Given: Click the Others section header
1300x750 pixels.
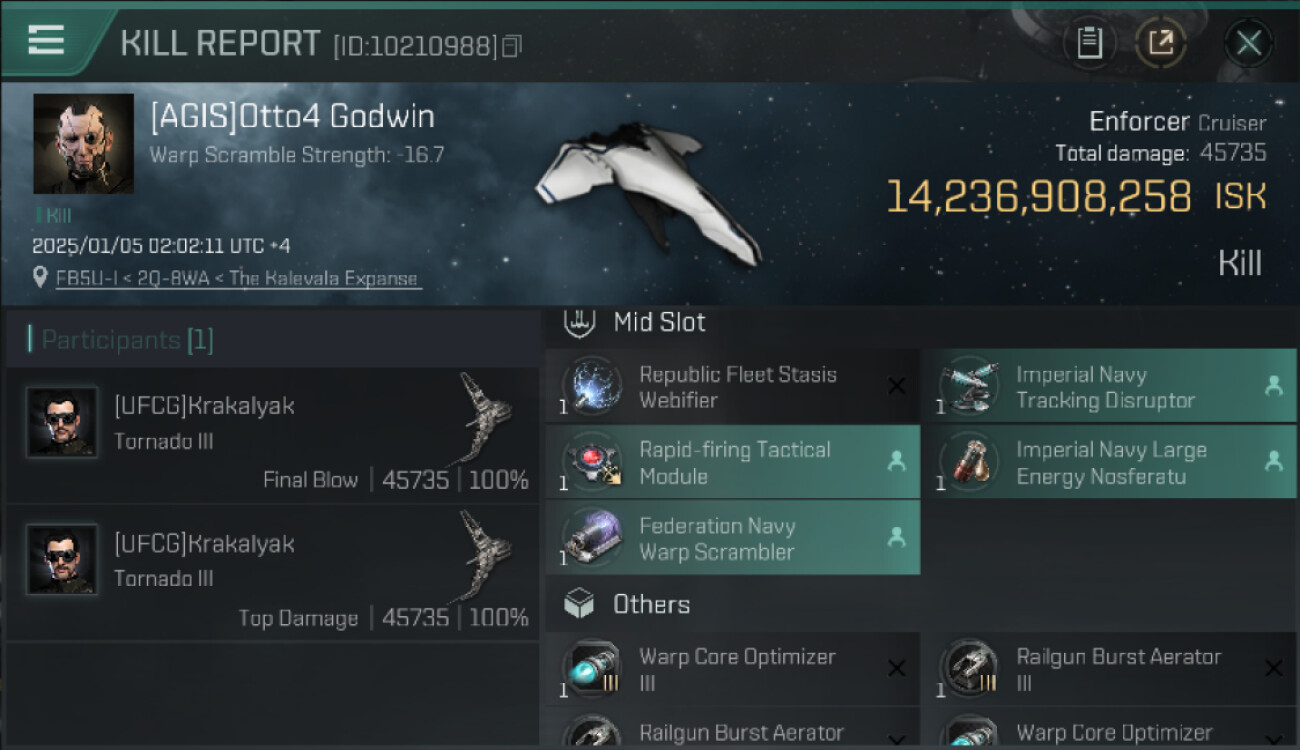Looking at the screenshot, I should [650, 604].
